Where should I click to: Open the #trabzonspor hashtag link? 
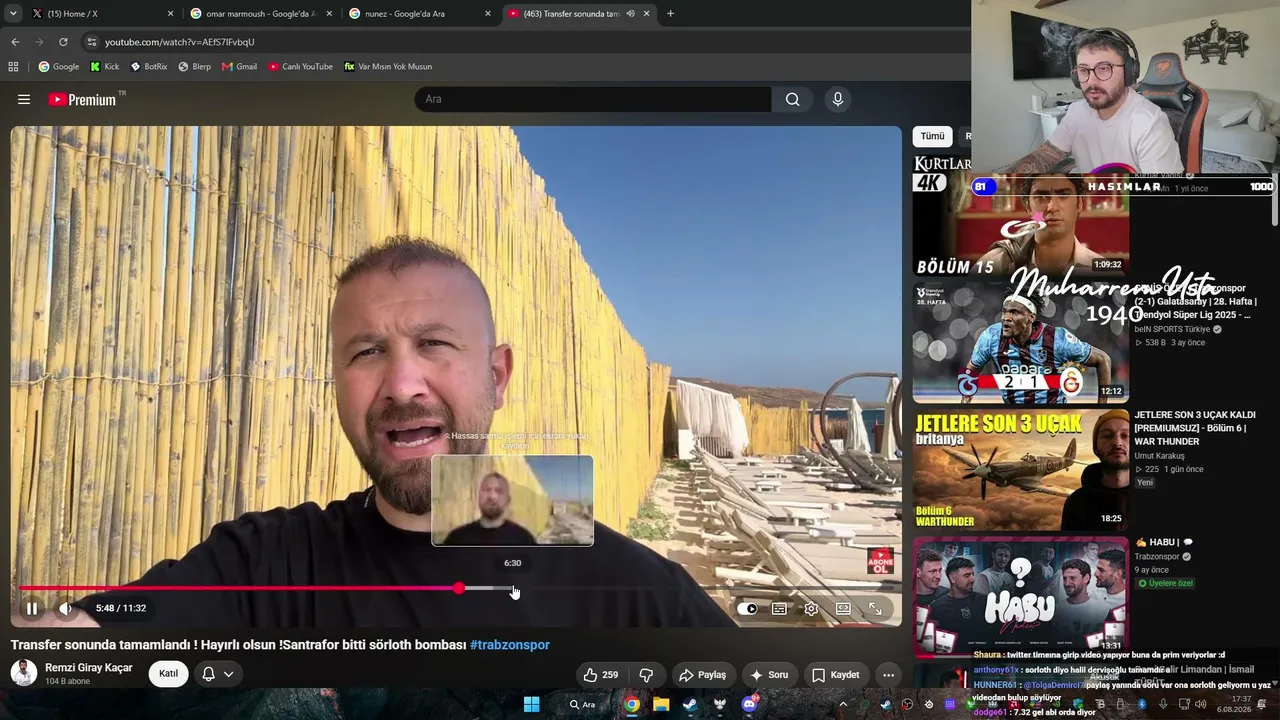[510, 645]
